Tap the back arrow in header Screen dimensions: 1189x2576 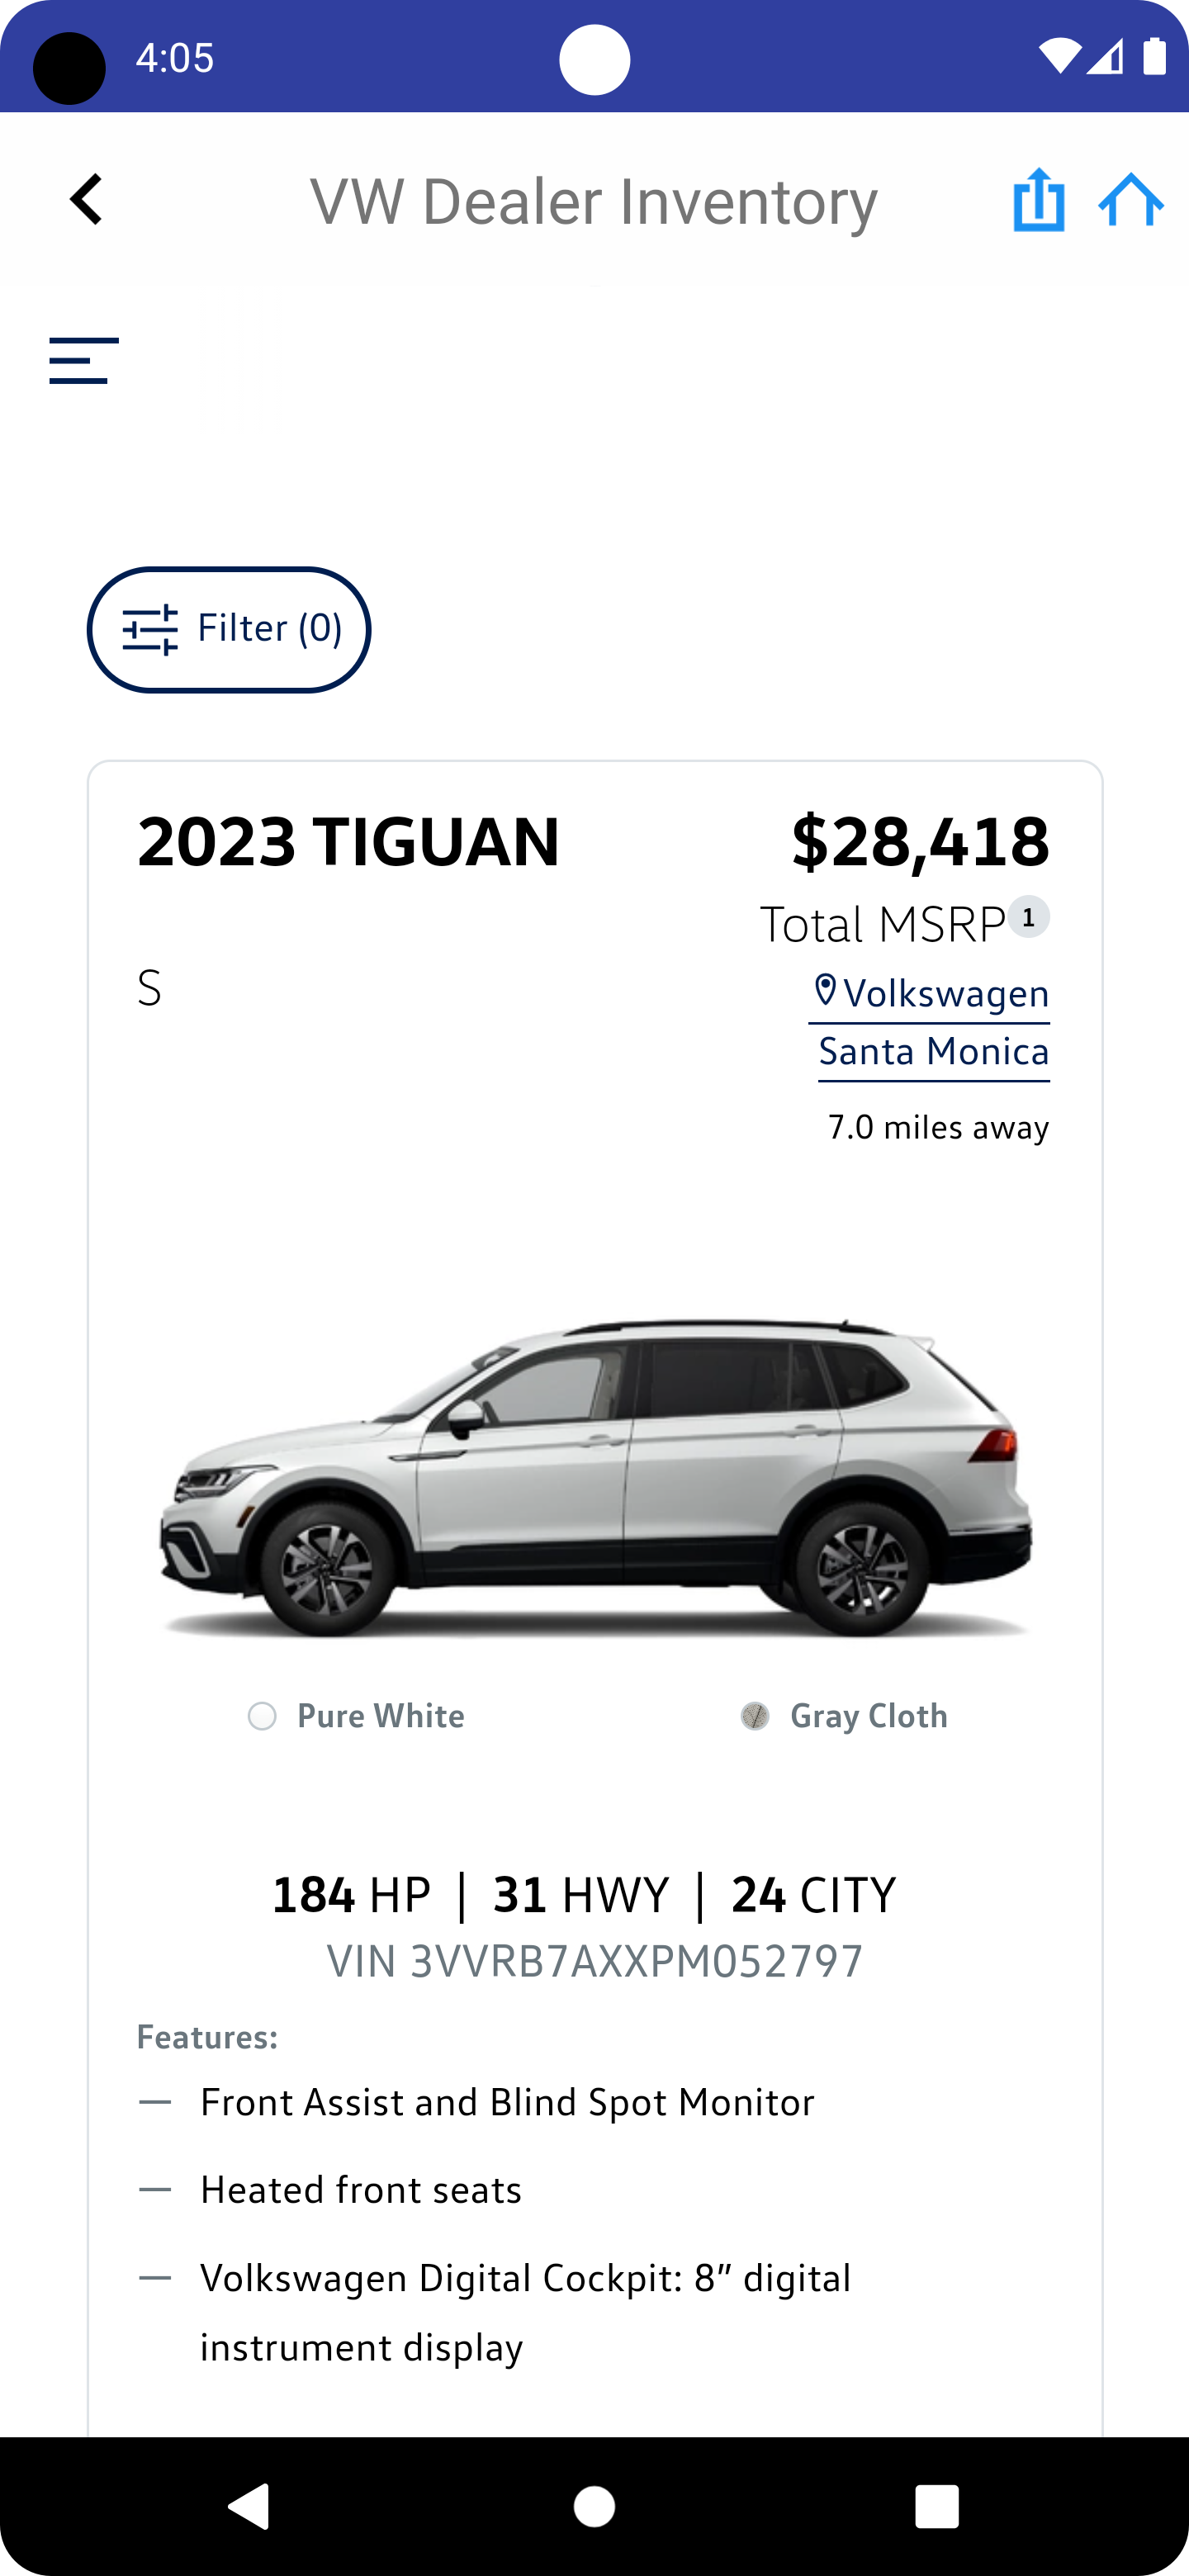tap(86, 199)
